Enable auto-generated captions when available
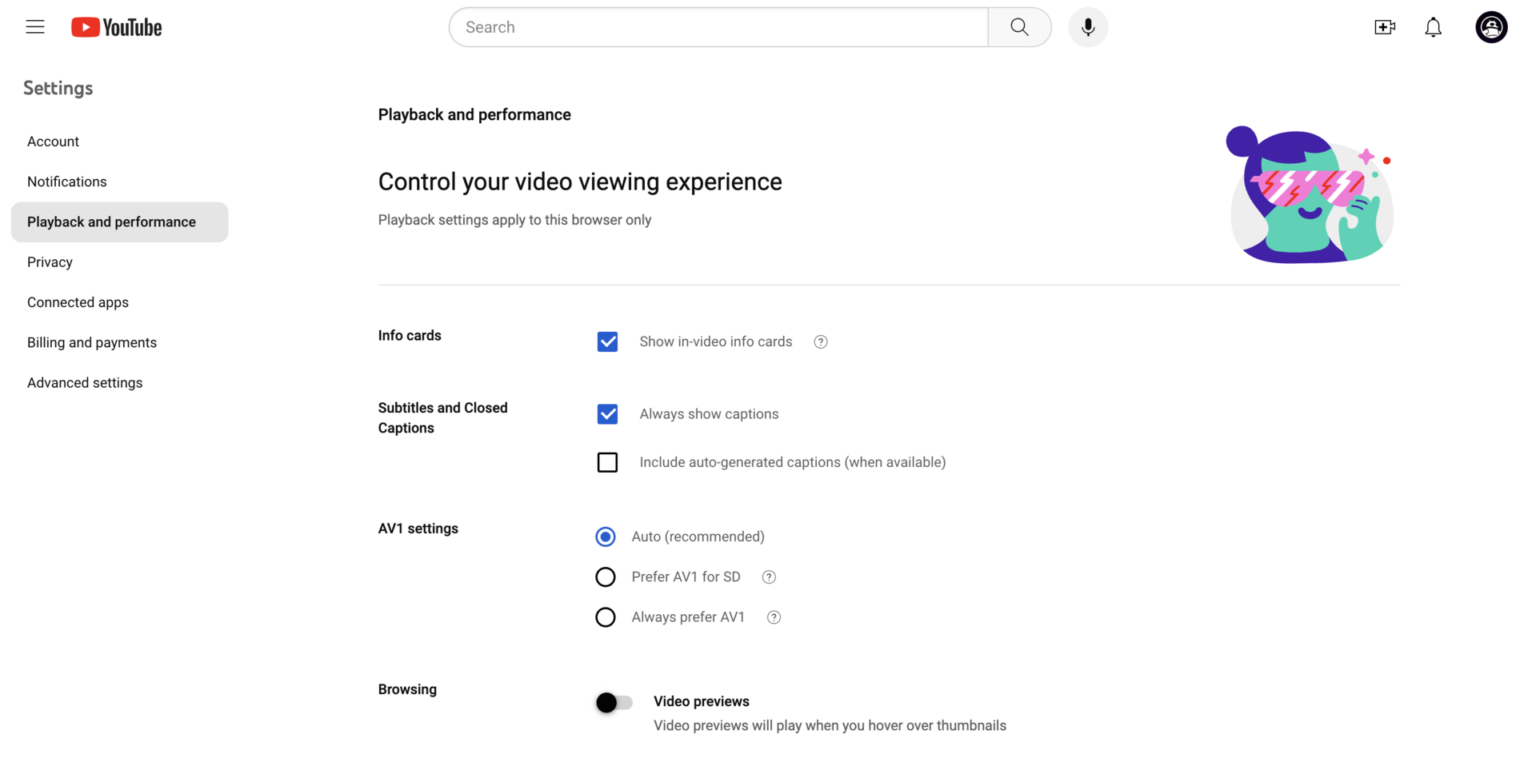Image resolution: width=1536 pixels, height=762 pixels. 607,462
